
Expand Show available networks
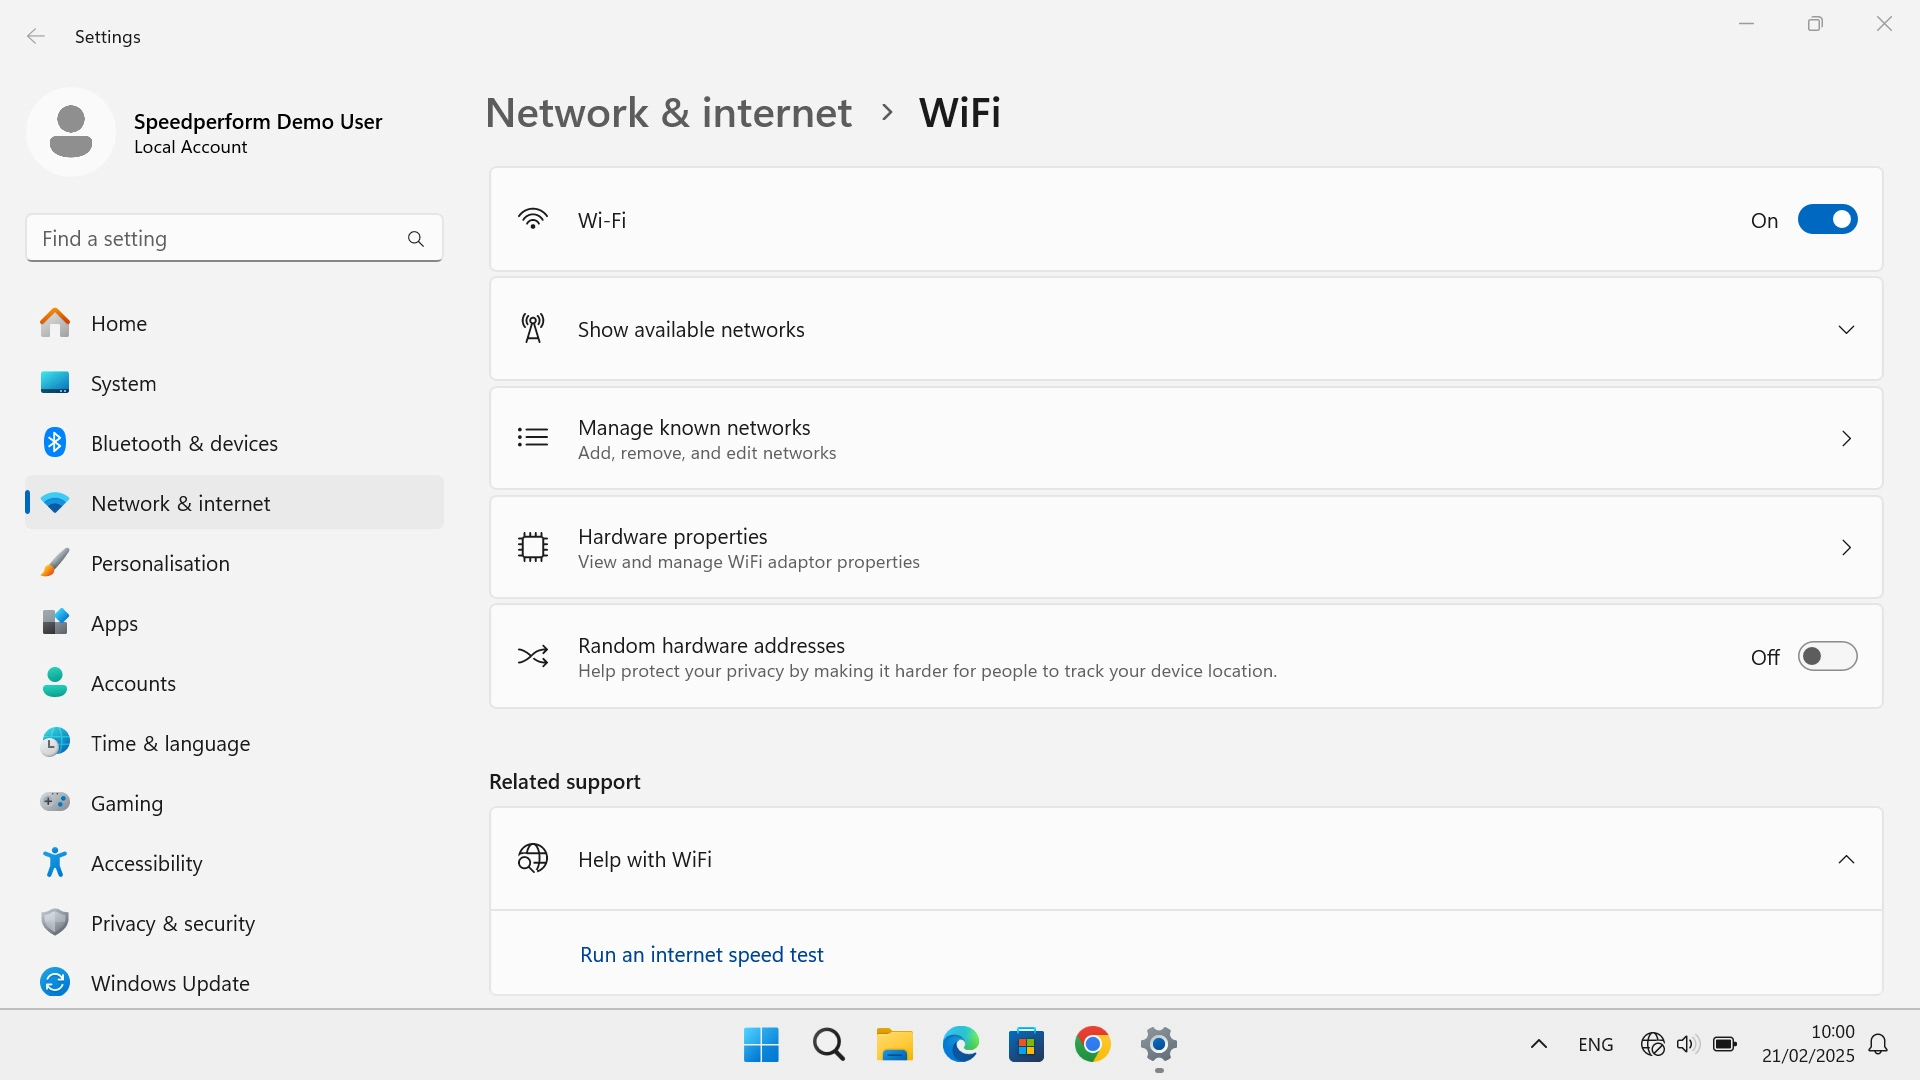pyautogui.click(x=1846, y=329)
